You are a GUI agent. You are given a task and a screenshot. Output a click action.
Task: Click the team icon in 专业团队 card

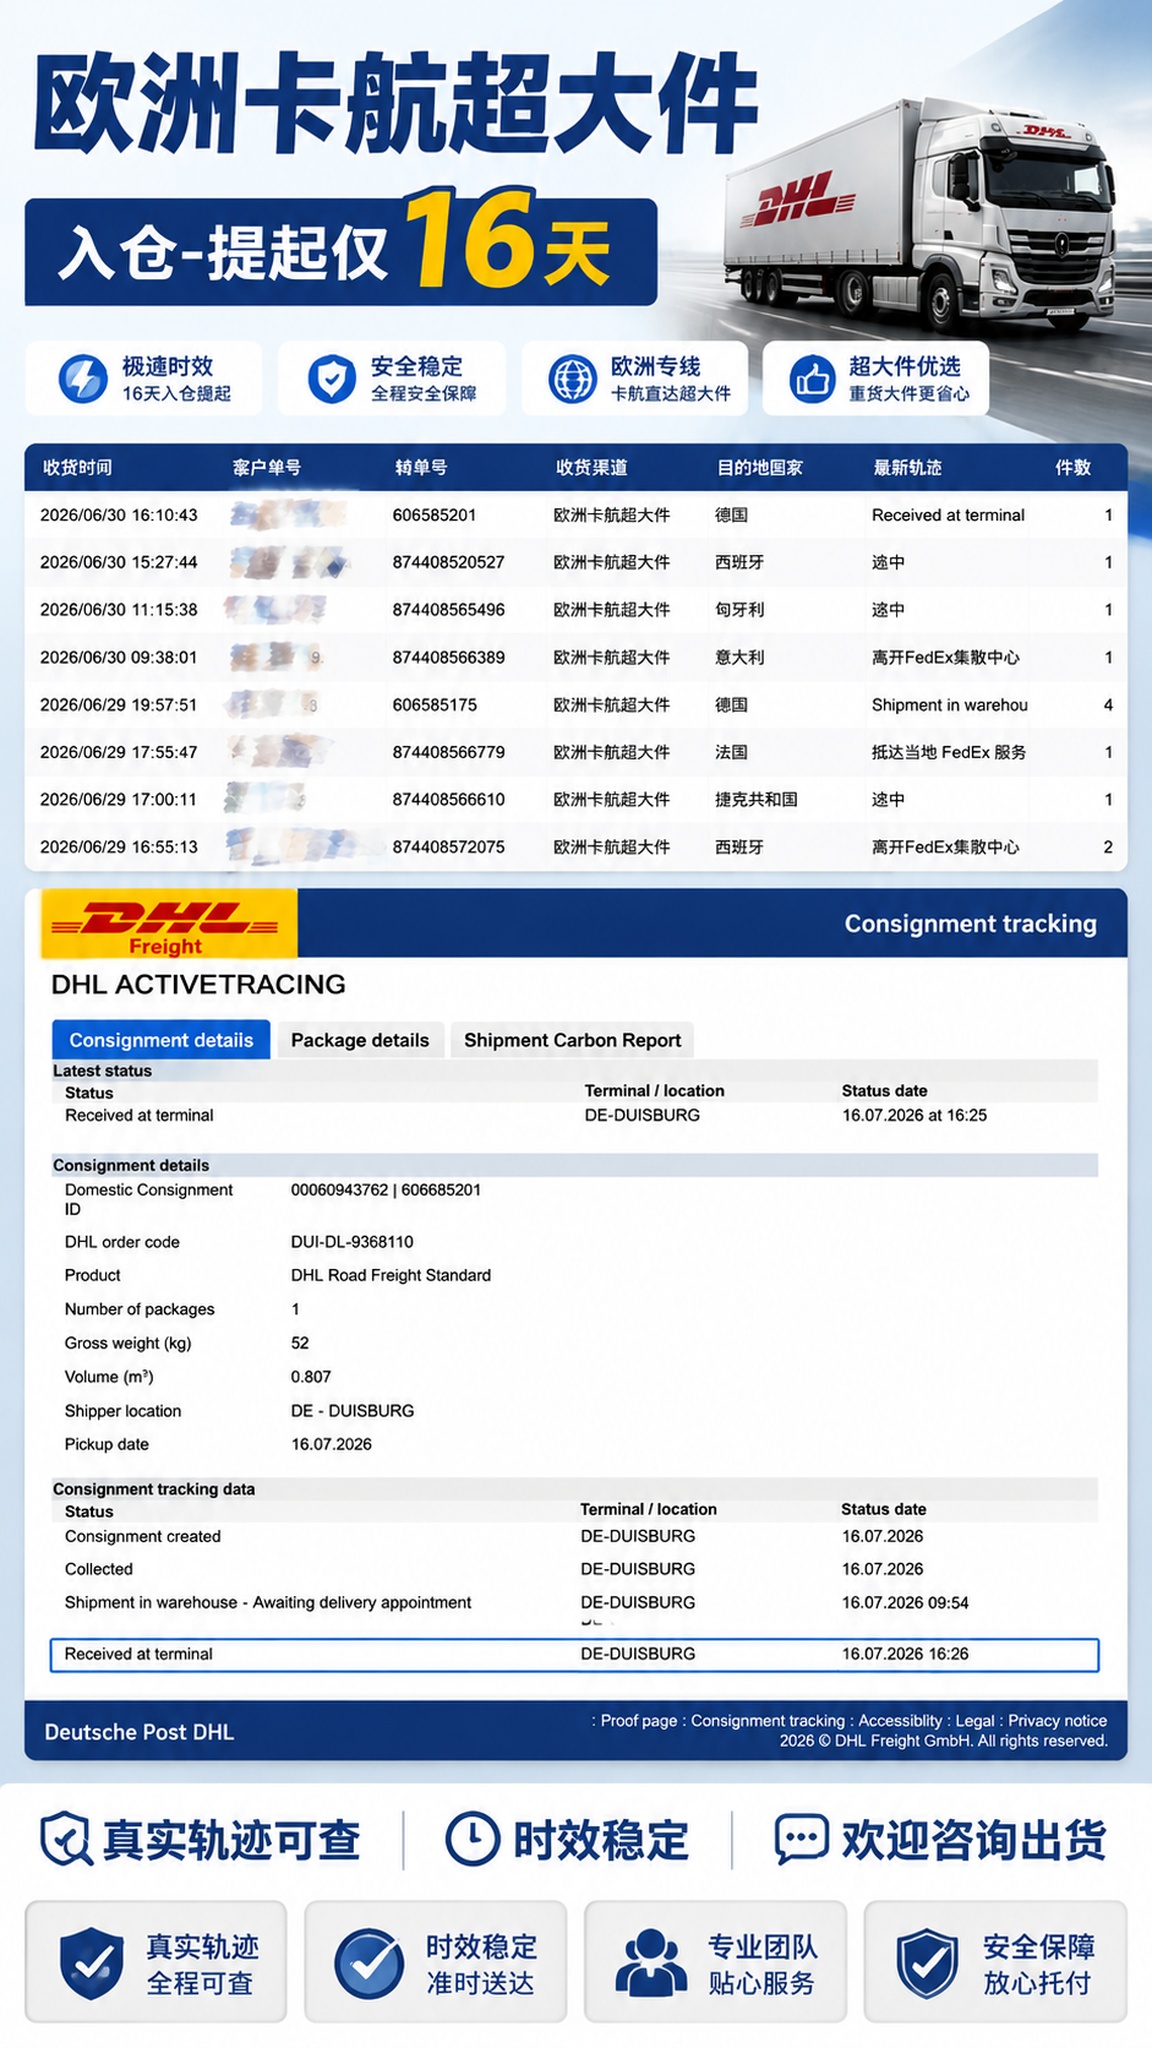pos(651,1963)
